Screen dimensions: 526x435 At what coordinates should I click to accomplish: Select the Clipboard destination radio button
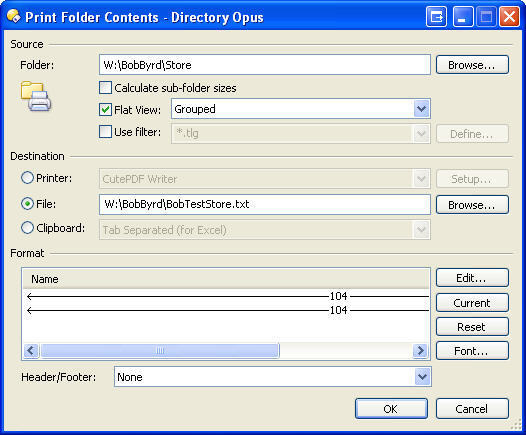pyautogui.click(x=28, y=228)
